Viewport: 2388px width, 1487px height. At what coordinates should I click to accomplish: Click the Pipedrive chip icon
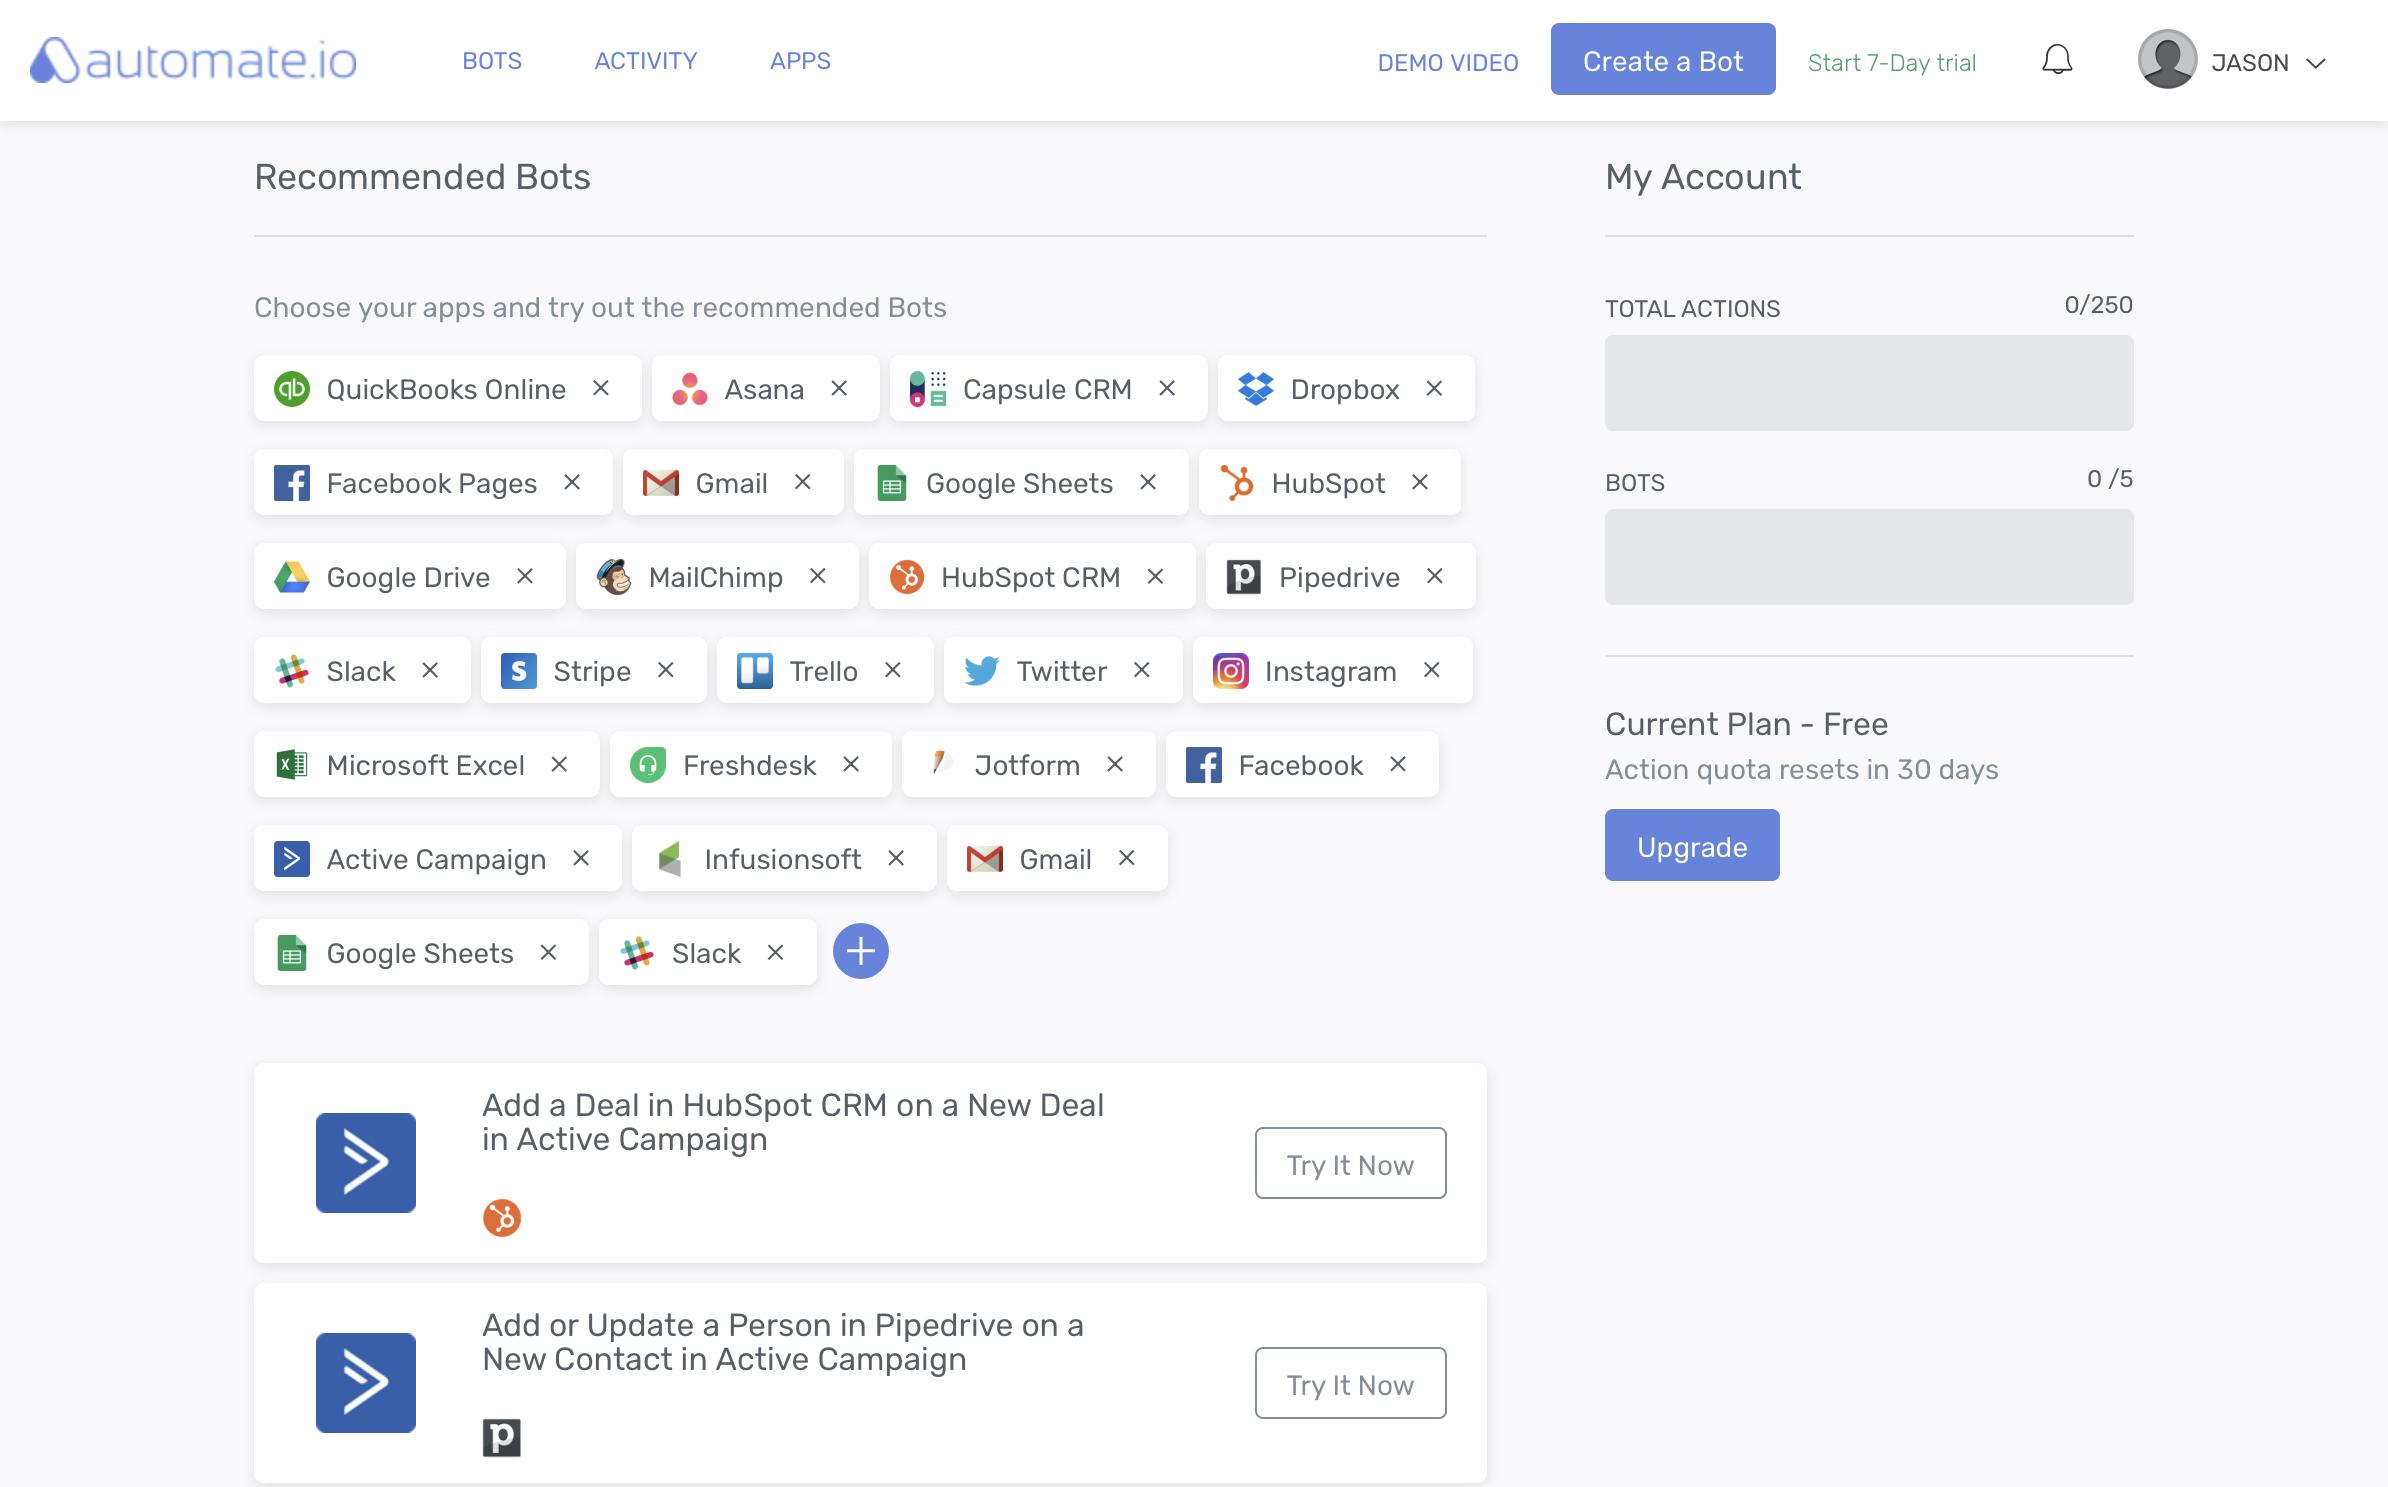1244,577
